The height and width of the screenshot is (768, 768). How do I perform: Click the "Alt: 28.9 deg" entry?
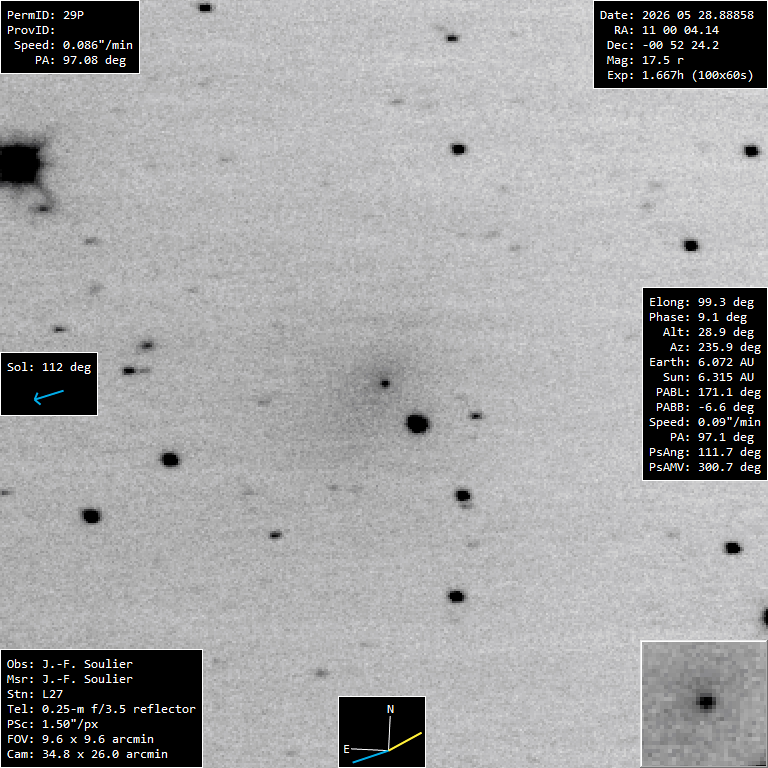[x=708, y=332]
